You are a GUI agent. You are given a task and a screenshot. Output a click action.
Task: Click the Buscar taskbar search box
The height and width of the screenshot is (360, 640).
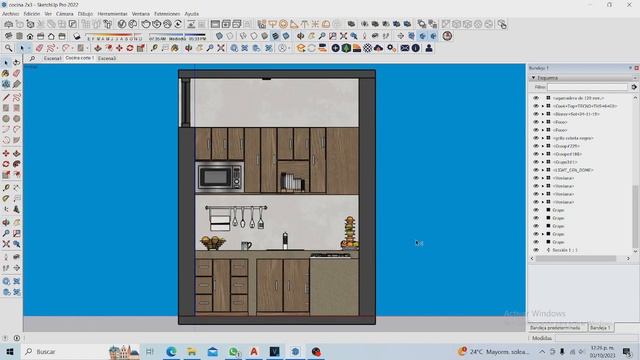62,351
